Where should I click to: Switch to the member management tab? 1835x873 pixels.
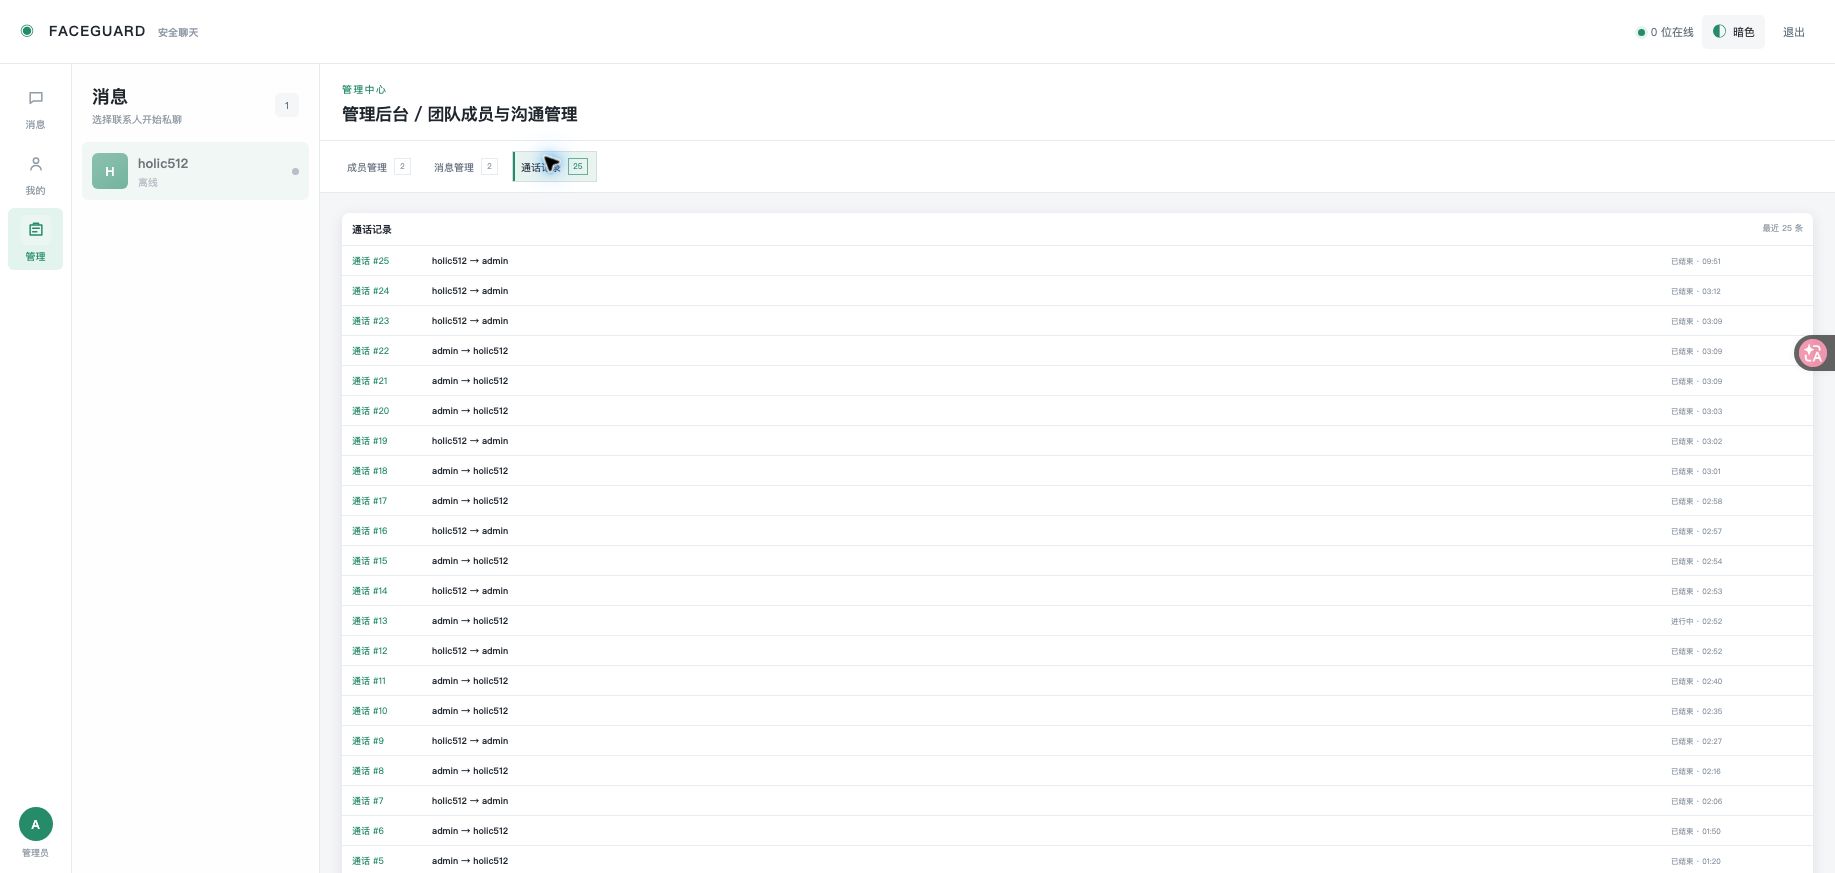click(378, 167)
